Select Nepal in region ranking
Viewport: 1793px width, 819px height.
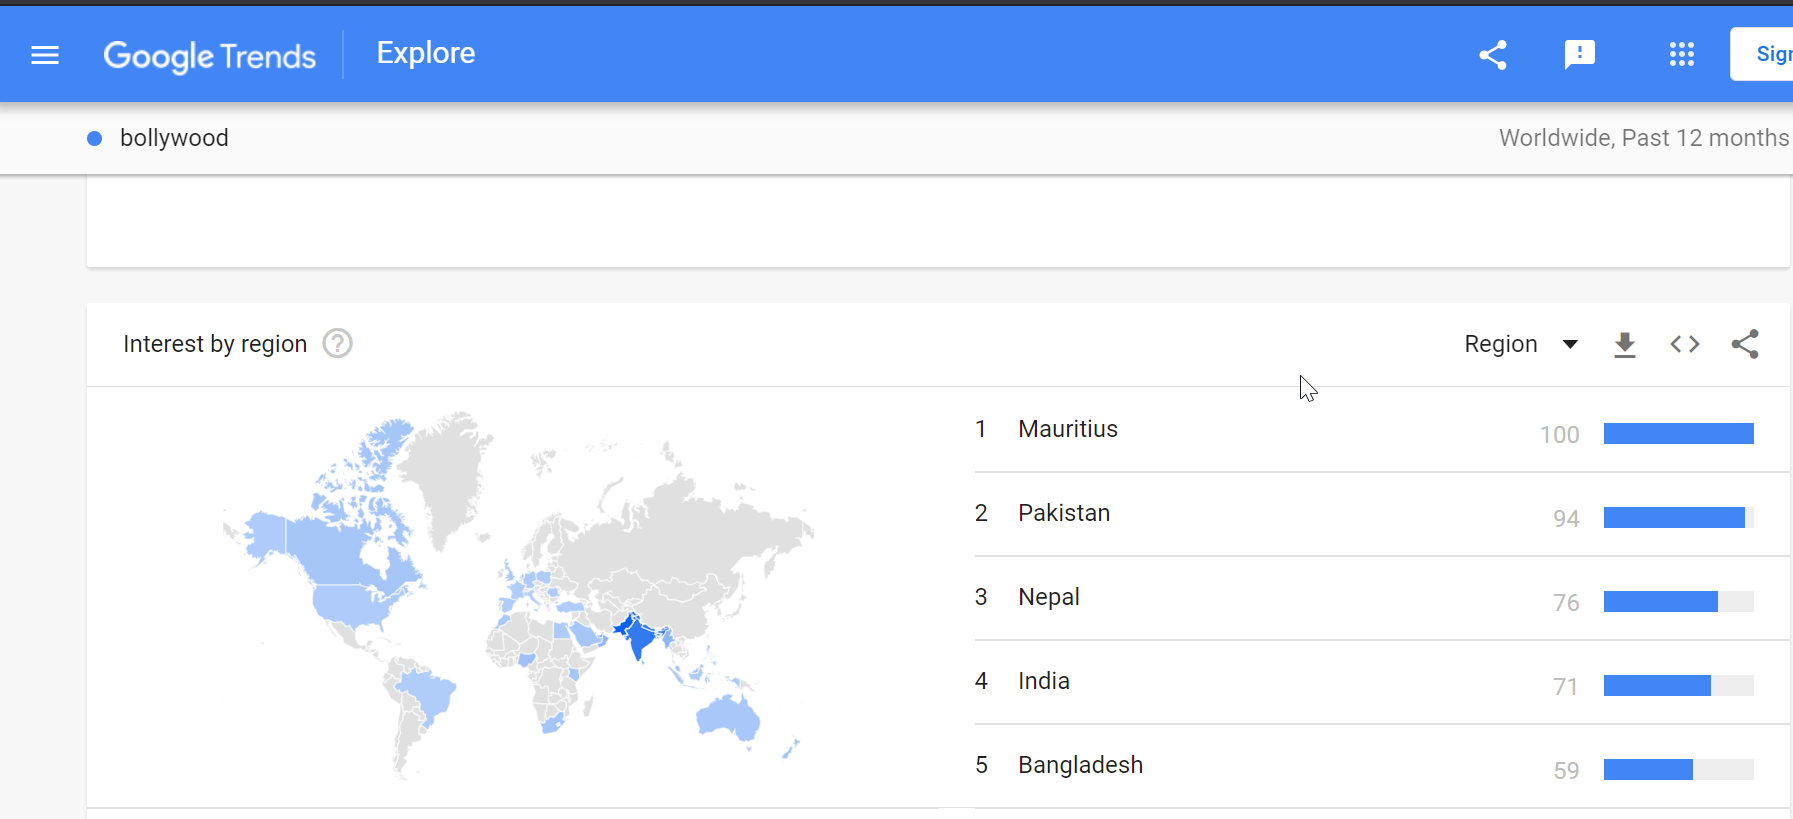(1049, 597)
